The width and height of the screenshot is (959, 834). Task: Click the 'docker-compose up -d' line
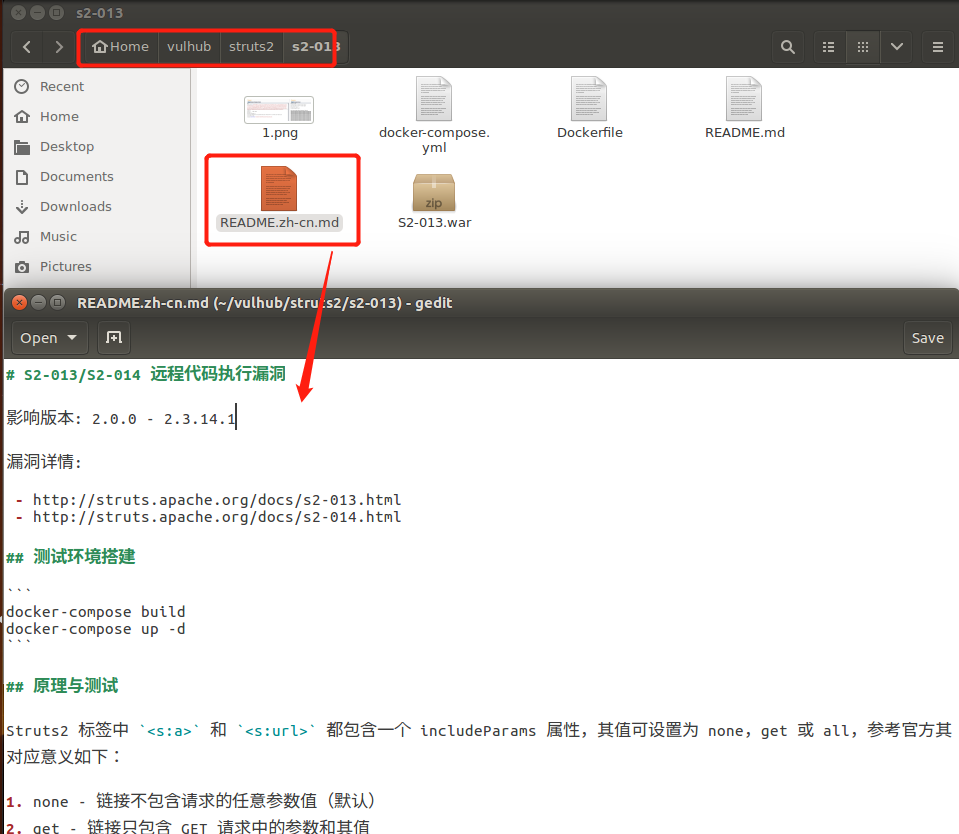[95, 629]
